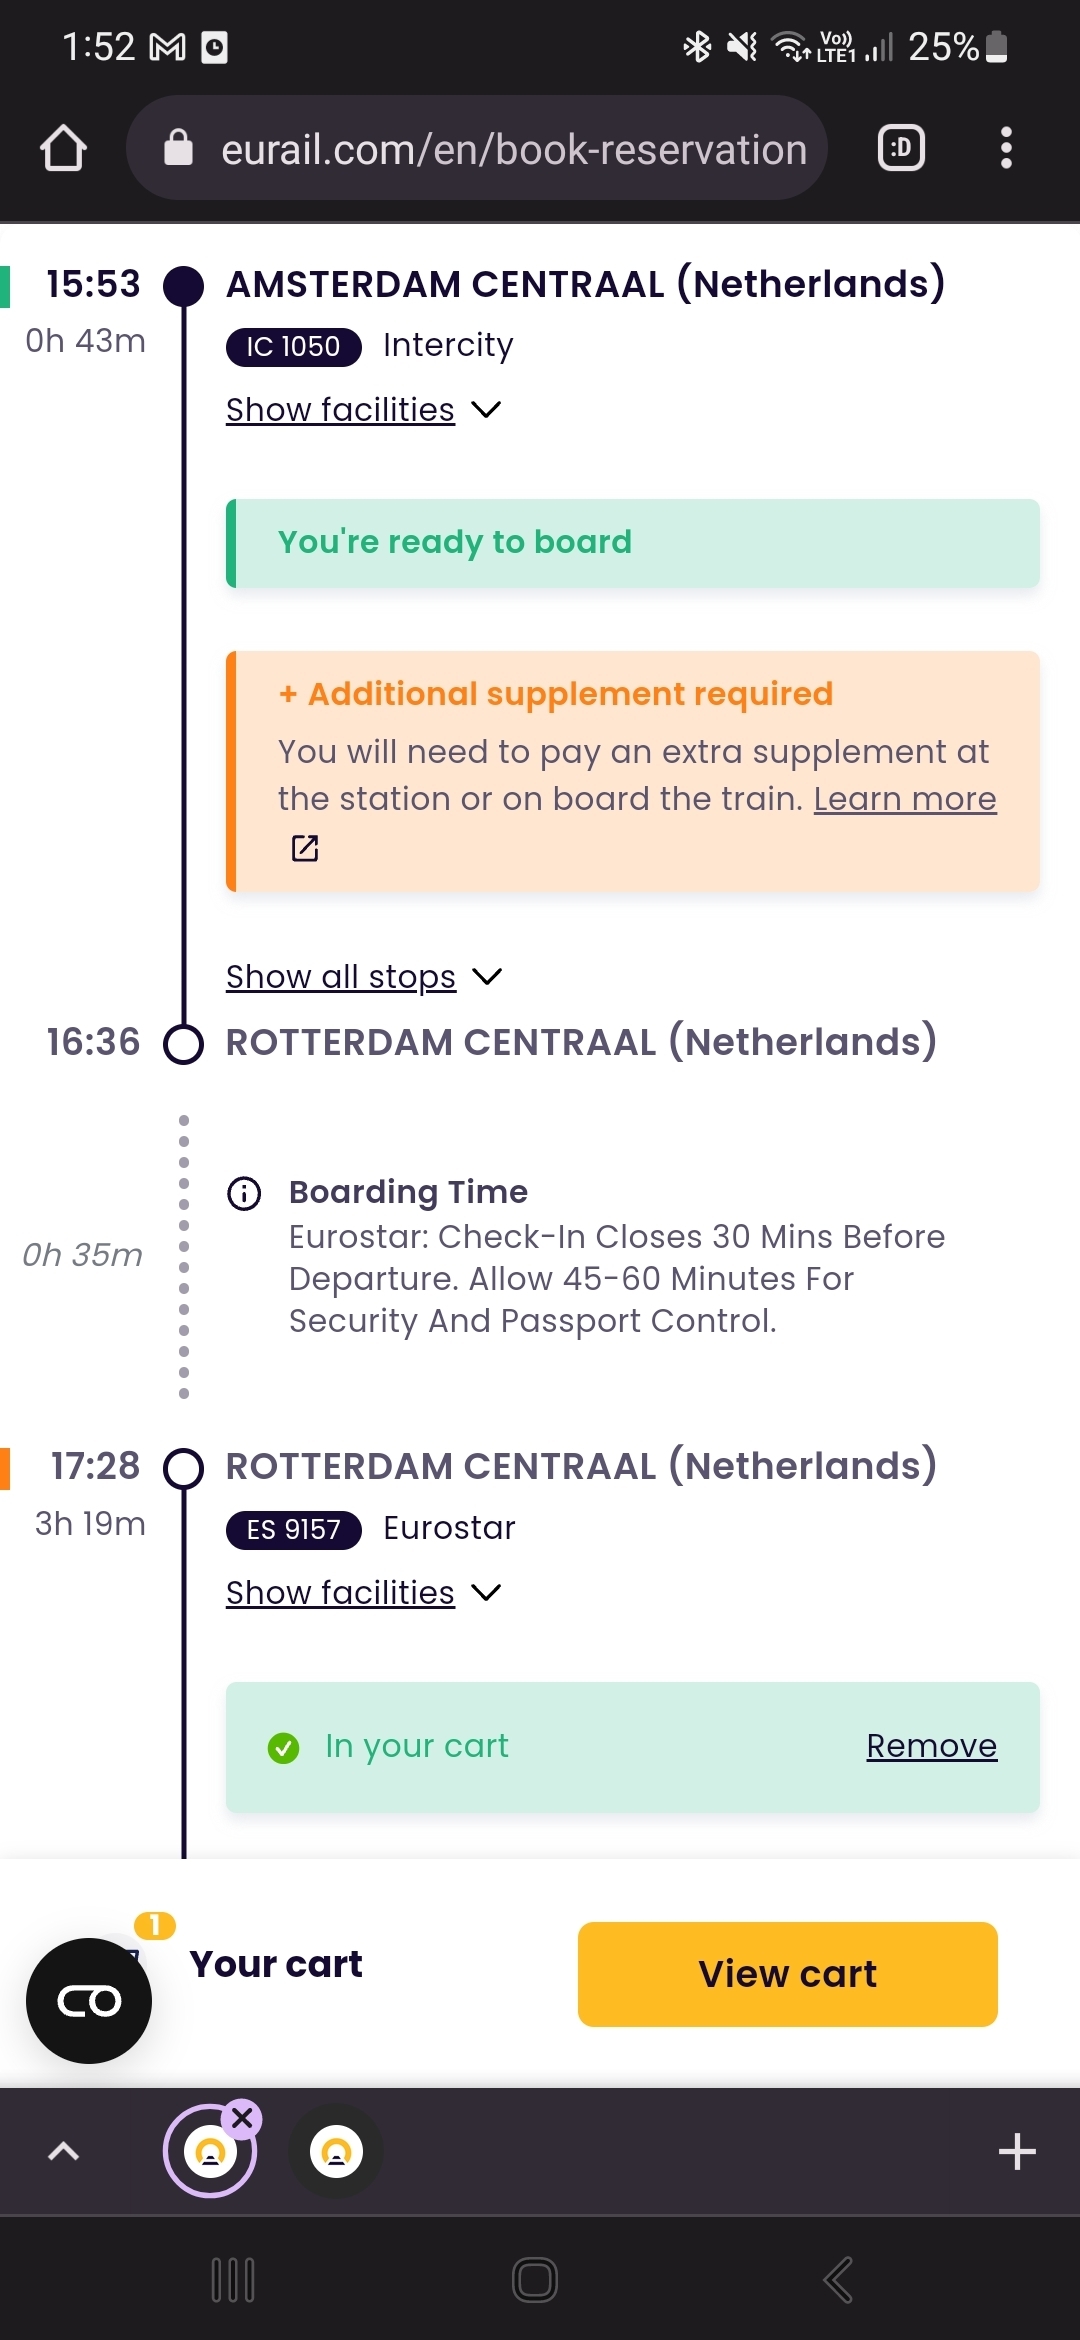The image size is (1080, 2340).
Task: Expand the bottom tab bar chevron
Action: click(x=64, y=2151)
